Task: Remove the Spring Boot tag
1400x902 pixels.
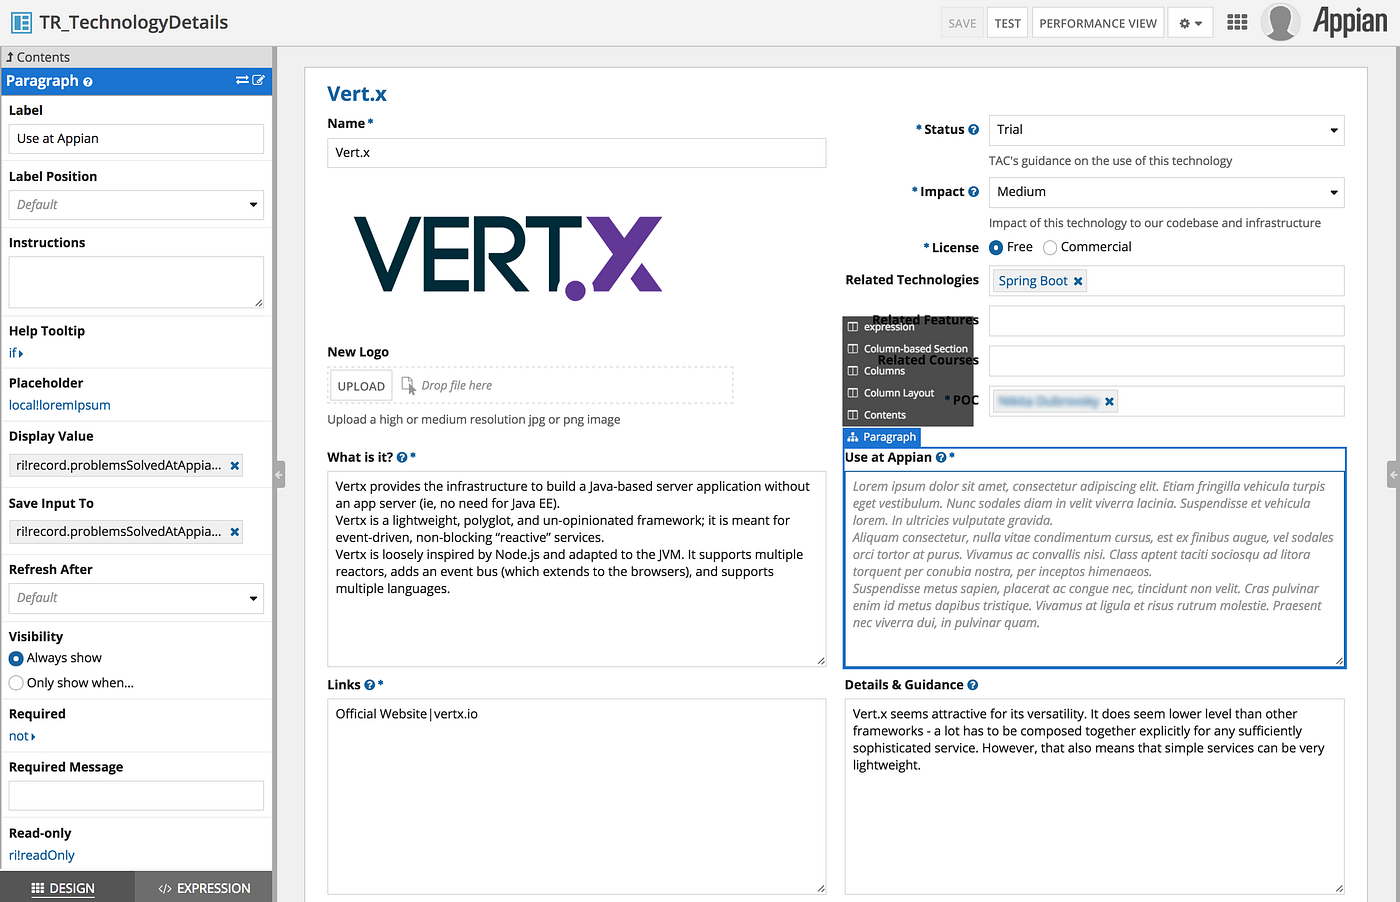Action: coord(1078,282)
